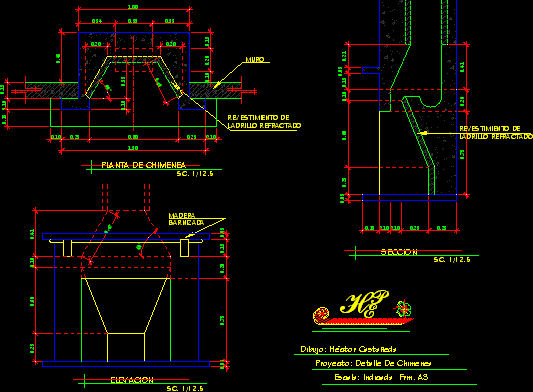The image size is (533, 392).
Task: Select the 1.50 bottom dimension in plan
Action: (133, 148)
